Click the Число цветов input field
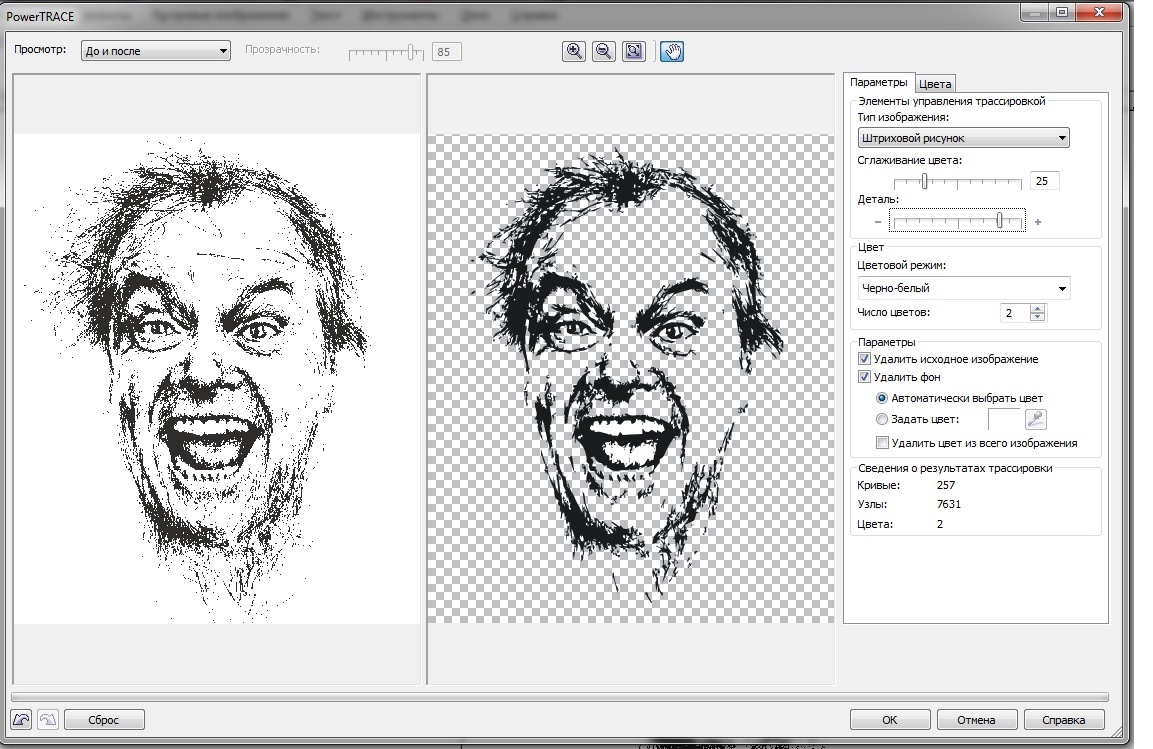The width and height of the screenshot is (1153, 749). pyautogui.click(x=1015, y=313)
